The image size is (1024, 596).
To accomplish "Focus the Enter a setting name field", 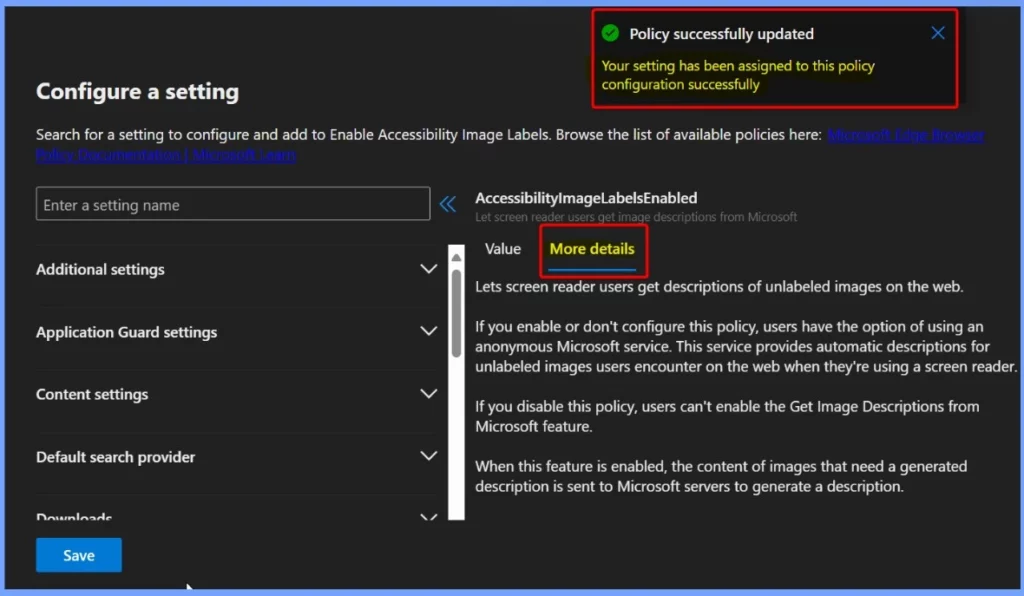I will coord(233,204).
